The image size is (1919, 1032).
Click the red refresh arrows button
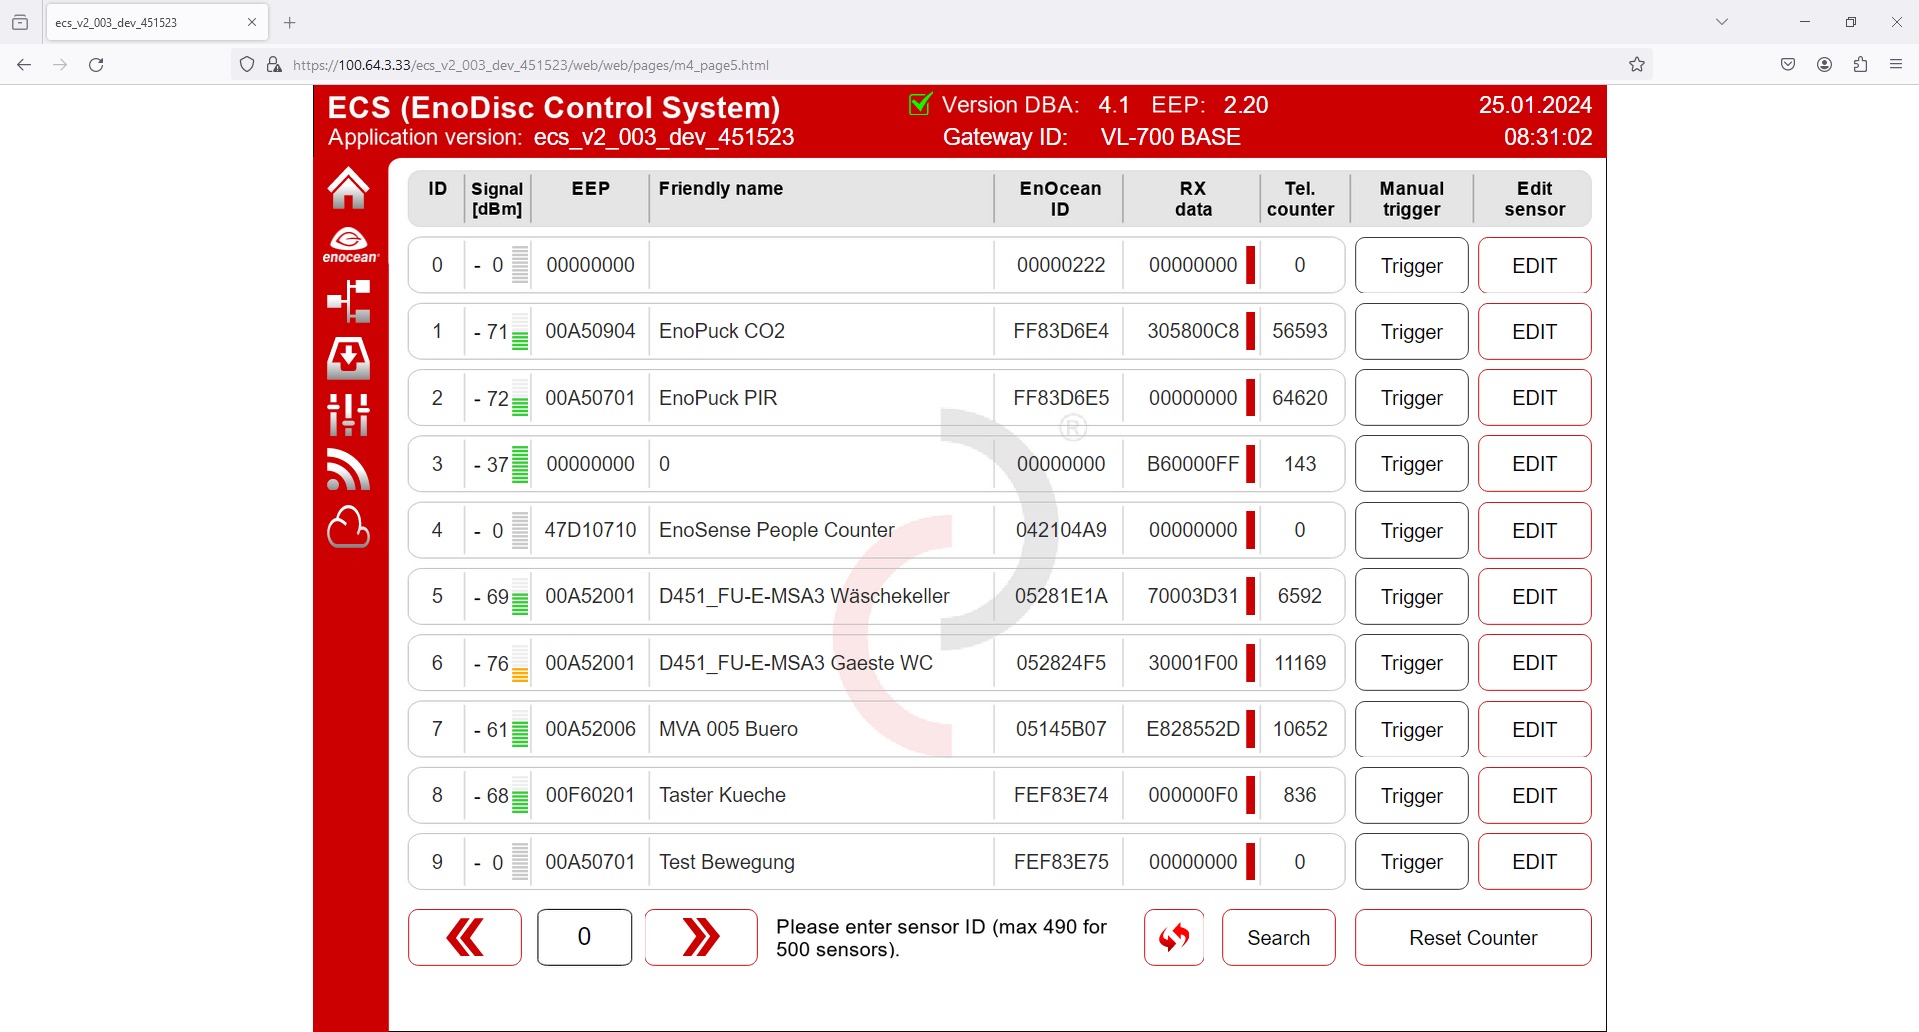click(1173, 937)
